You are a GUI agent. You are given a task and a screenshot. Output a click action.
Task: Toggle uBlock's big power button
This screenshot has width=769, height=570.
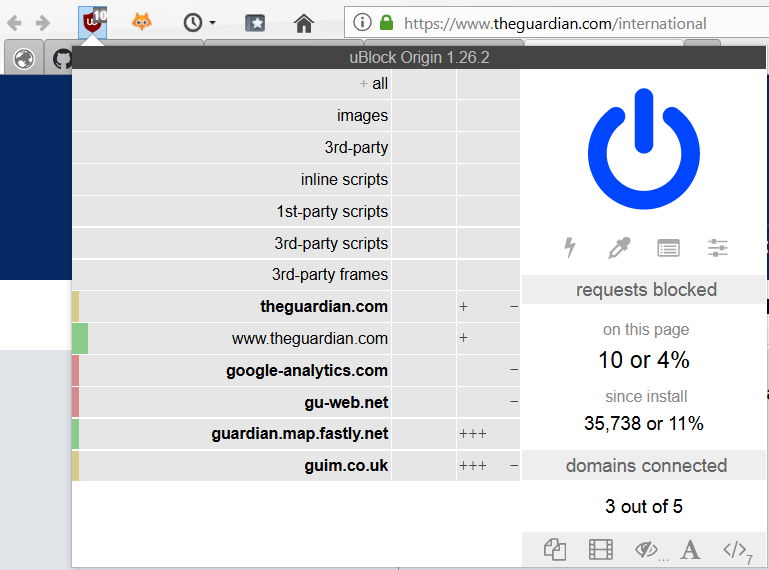[x=644, y=149]
